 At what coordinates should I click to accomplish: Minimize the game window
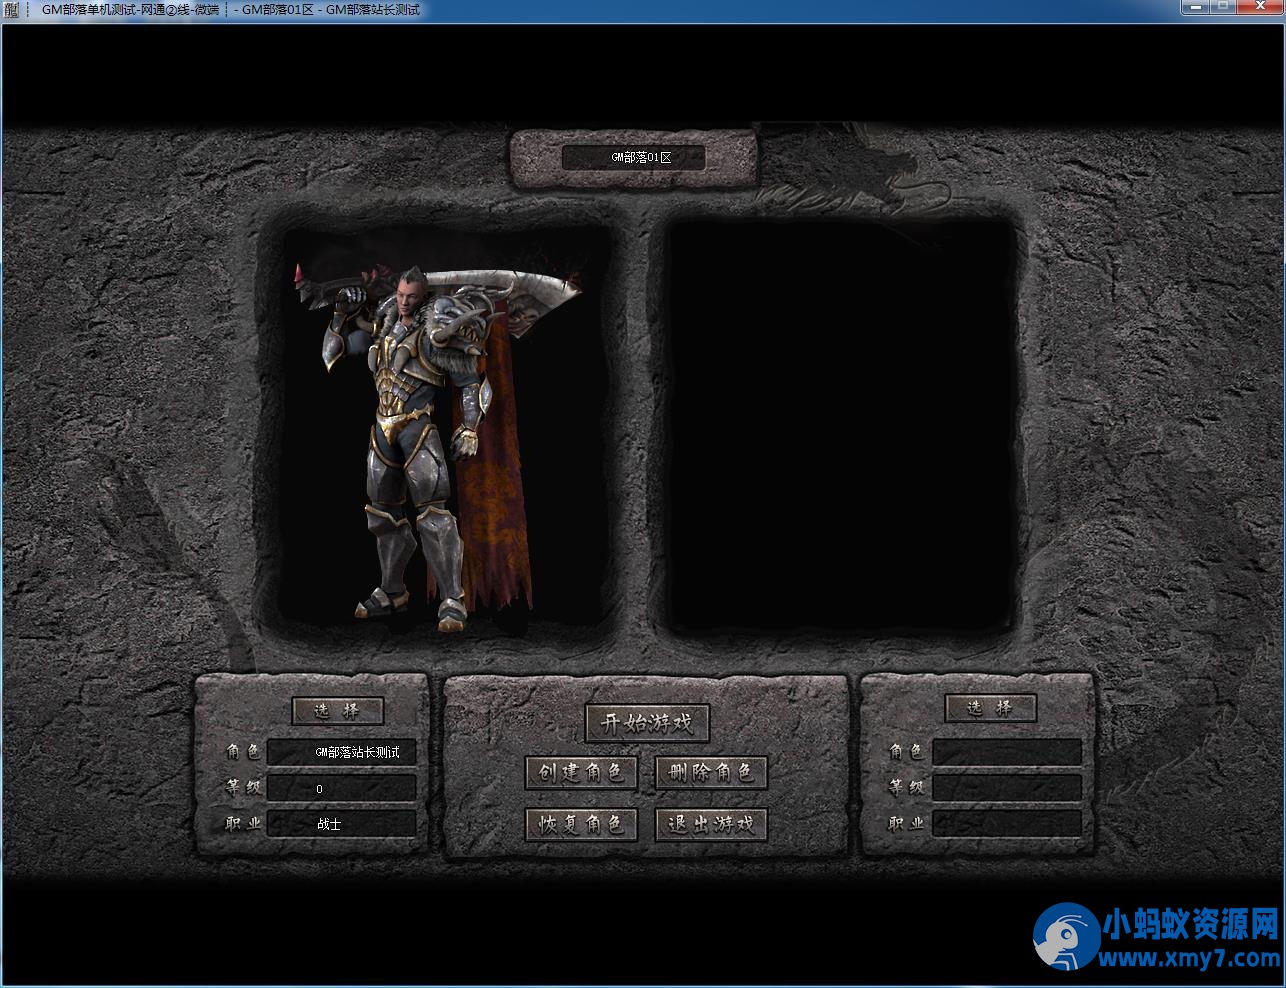tap(1197, 7)
